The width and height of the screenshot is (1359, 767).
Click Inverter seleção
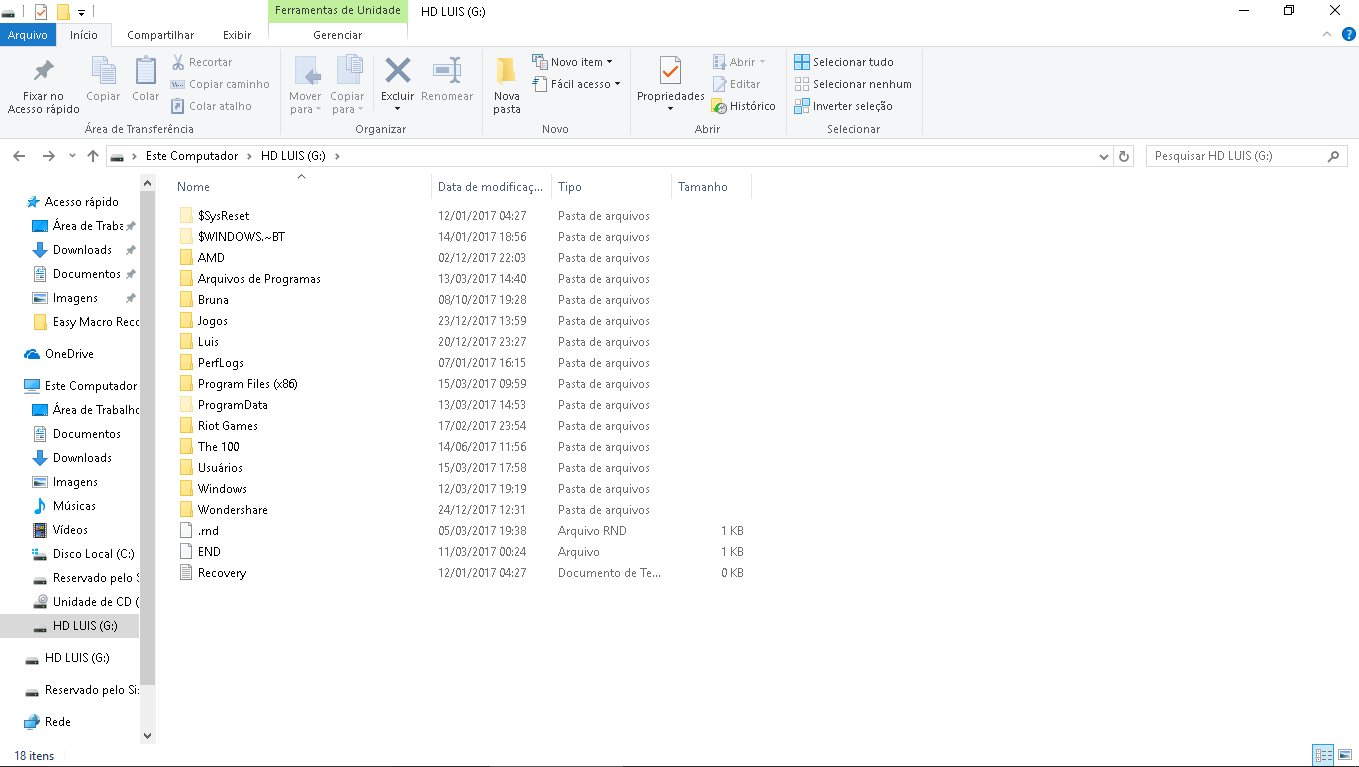[843, 106]
